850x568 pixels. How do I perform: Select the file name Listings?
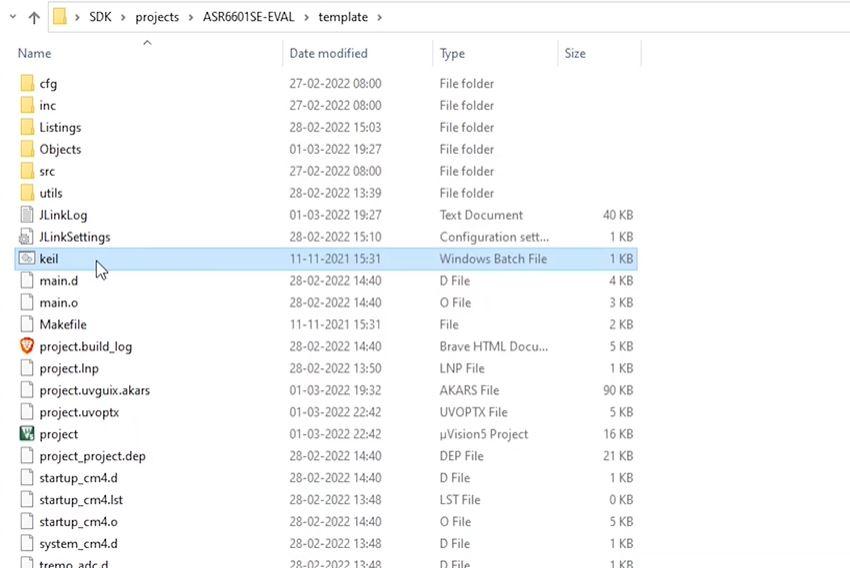(60, 127)
